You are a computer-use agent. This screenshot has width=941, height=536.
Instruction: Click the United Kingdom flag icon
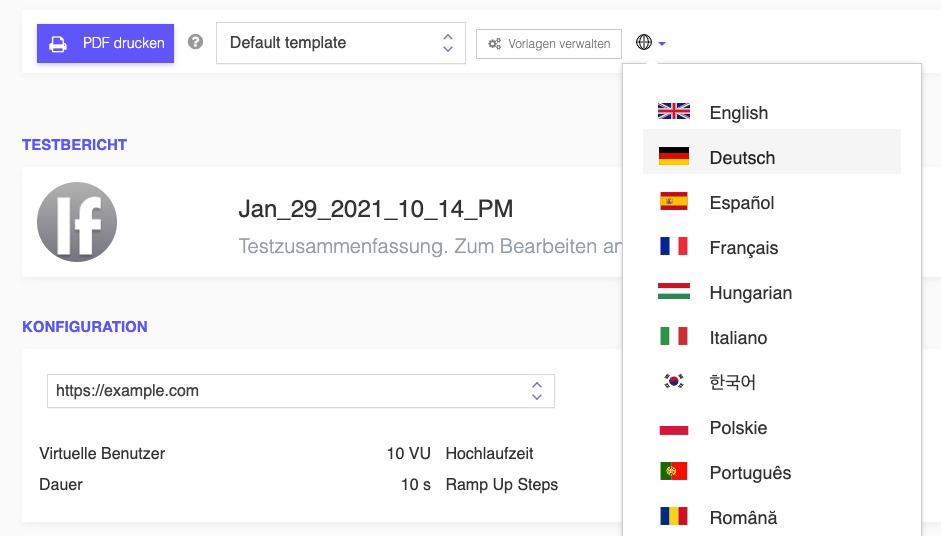pyautogui.click(x=674, y=112)
